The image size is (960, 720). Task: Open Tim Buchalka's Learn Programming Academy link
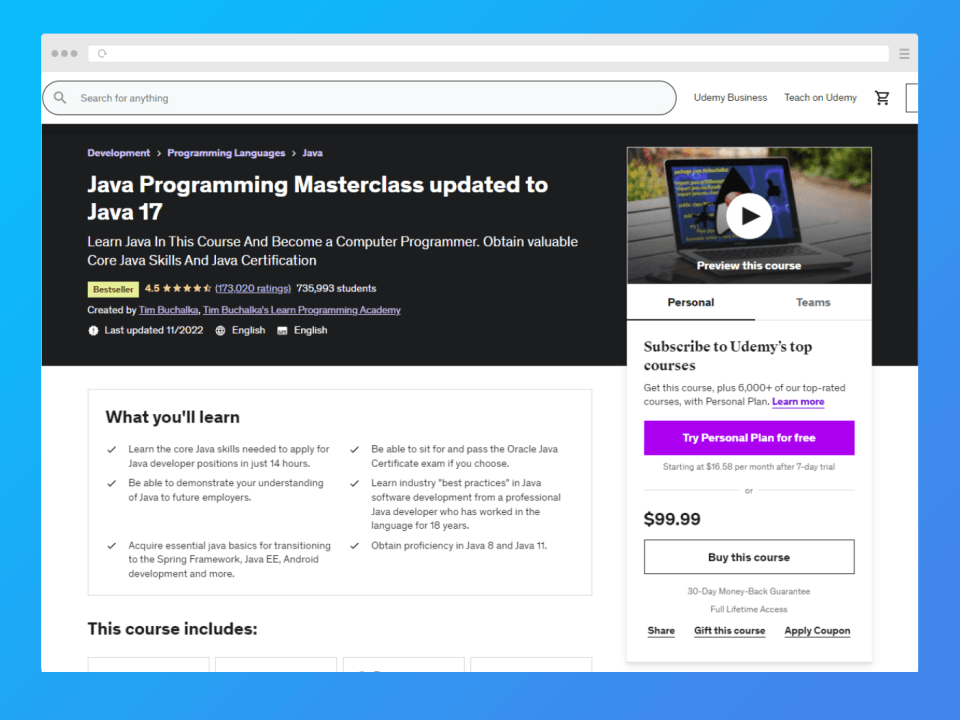point(302,310)
